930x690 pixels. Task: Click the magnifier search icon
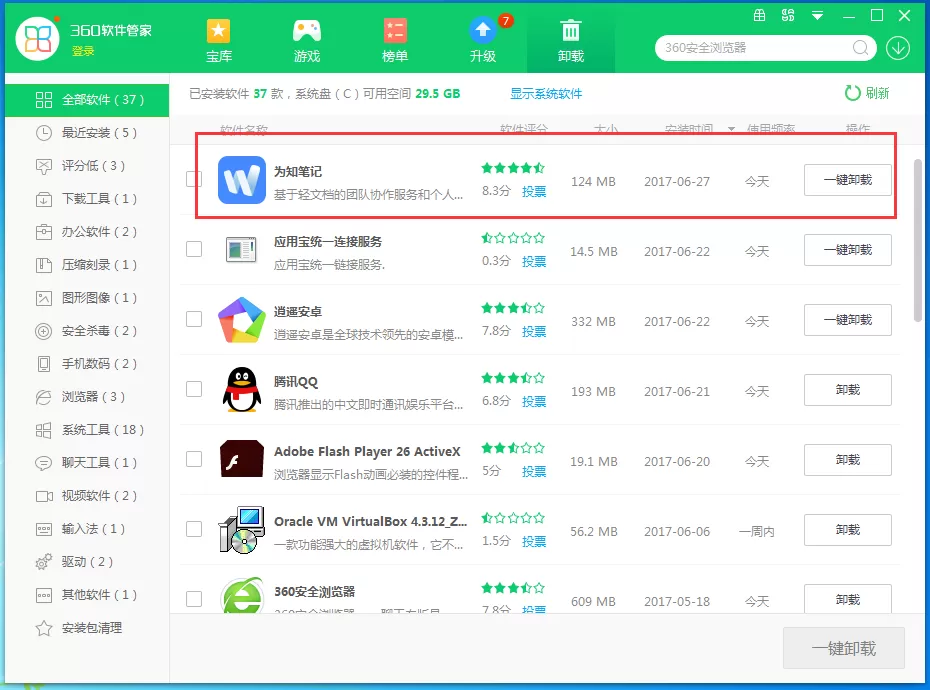tap(861, 48)
